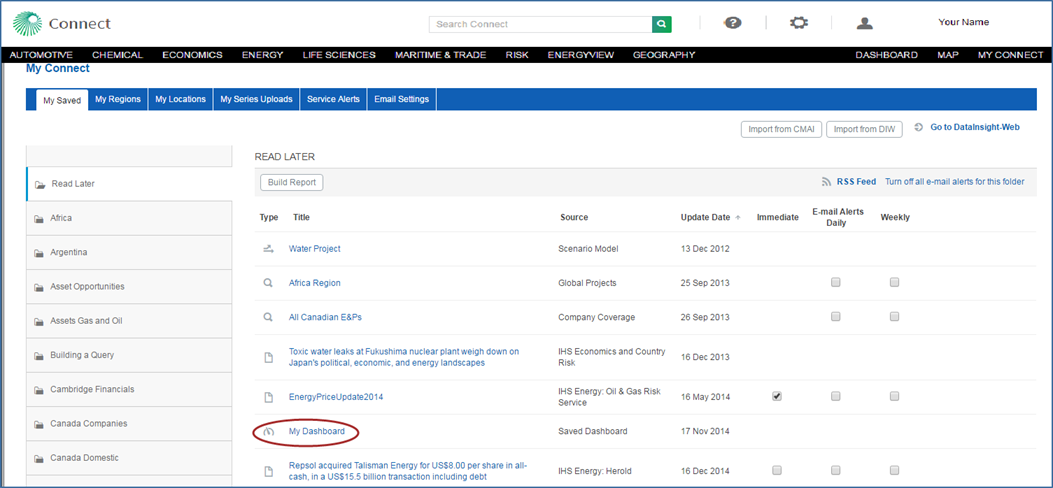This screenshot has width=1053, height=488.
Task: Open the Cambridge Financials folder
Action: click(92, 389)
